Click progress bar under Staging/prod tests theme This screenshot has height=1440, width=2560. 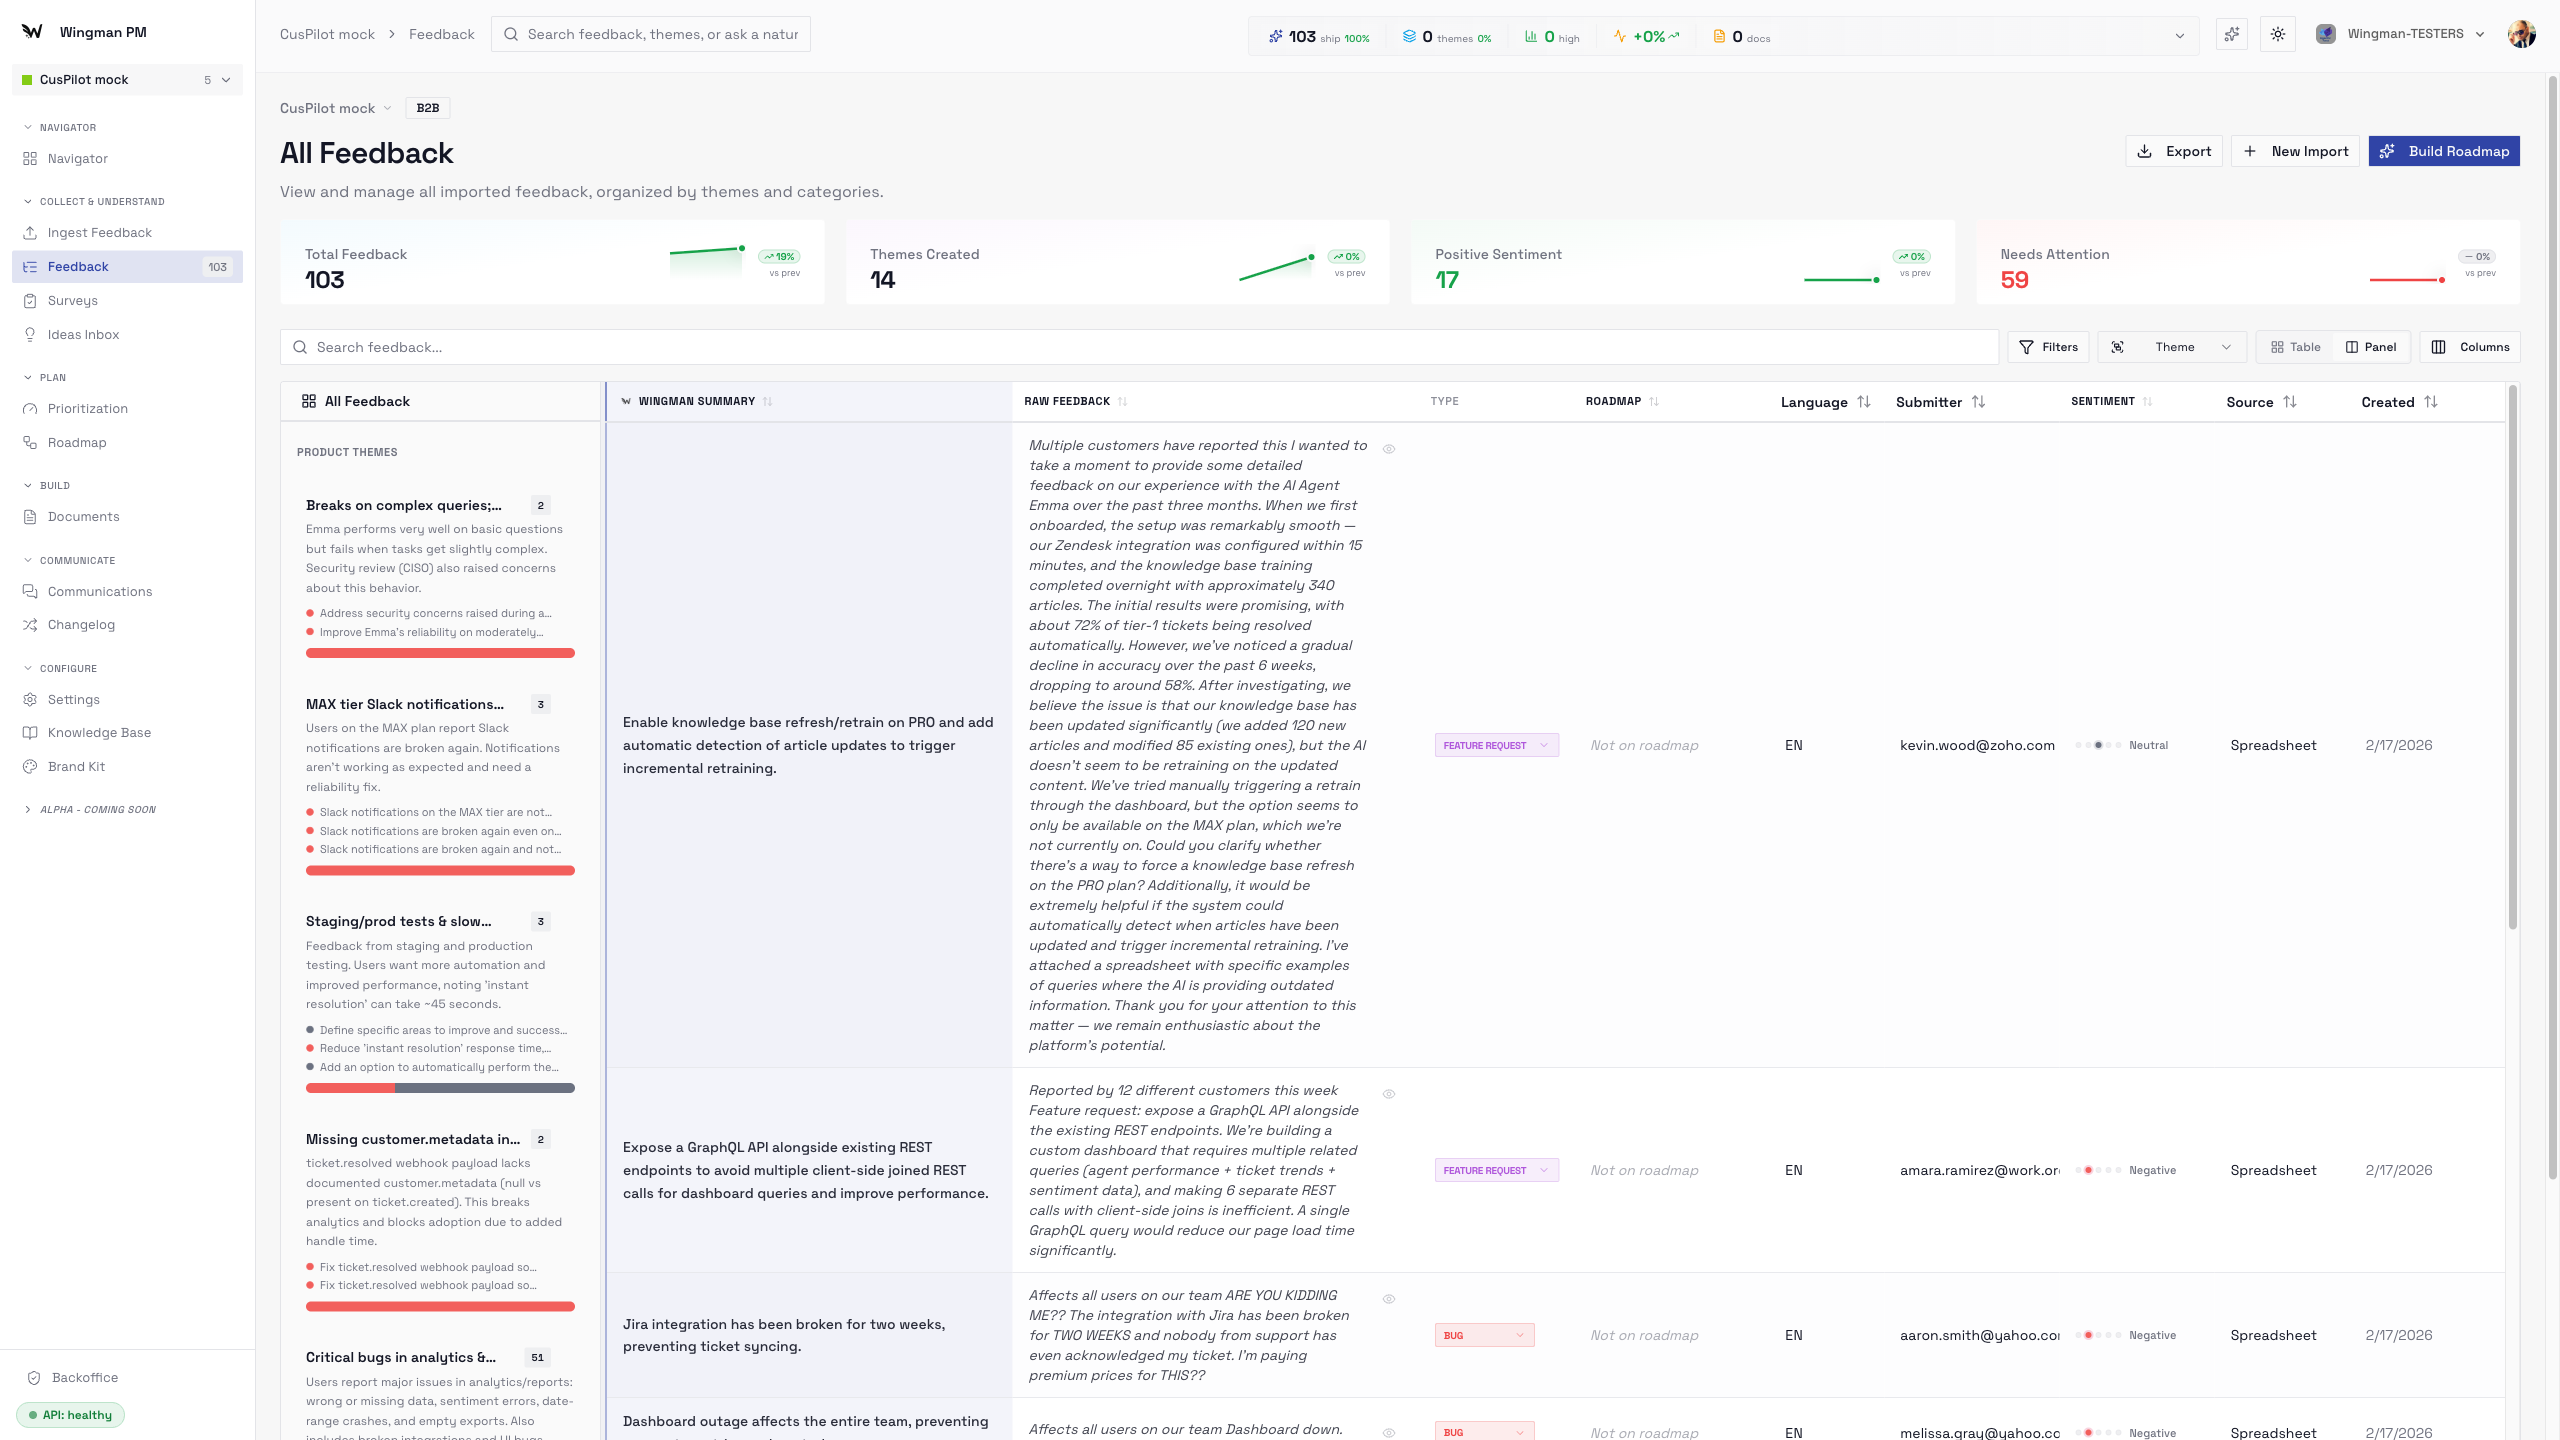coord(440,1088)
